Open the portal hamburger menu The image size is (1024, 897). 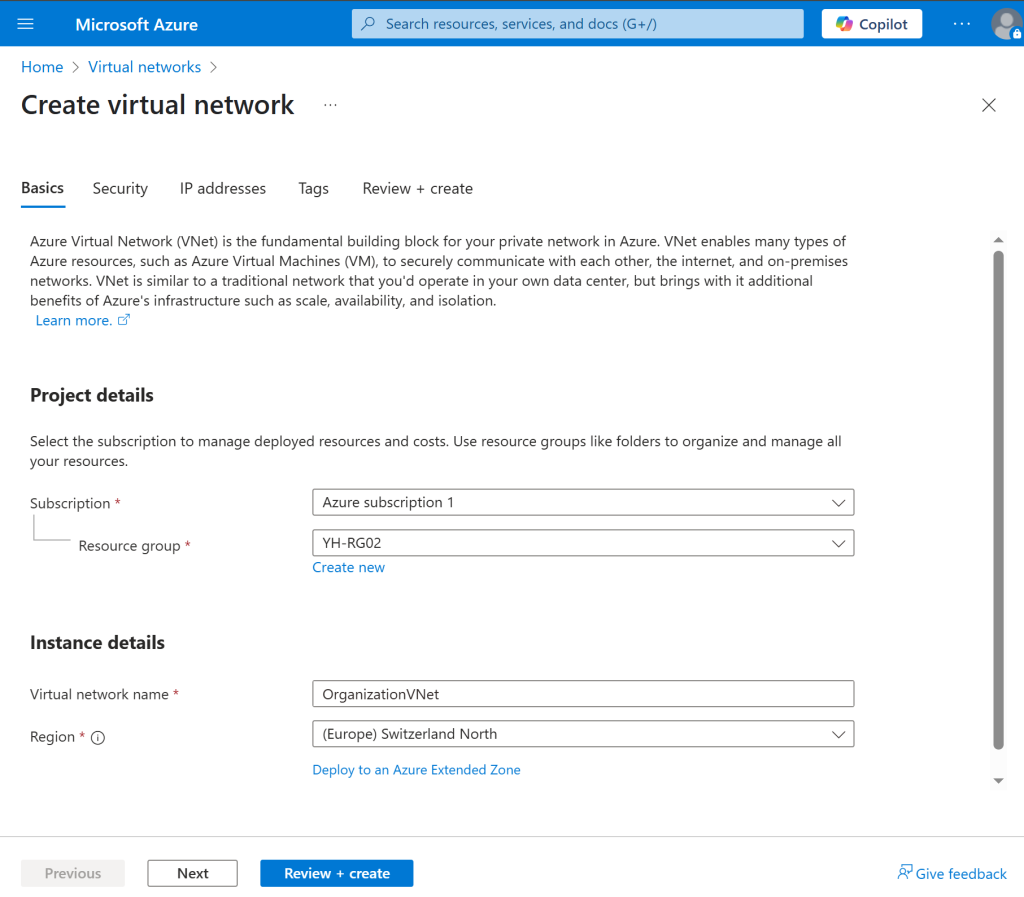(25, 24)
